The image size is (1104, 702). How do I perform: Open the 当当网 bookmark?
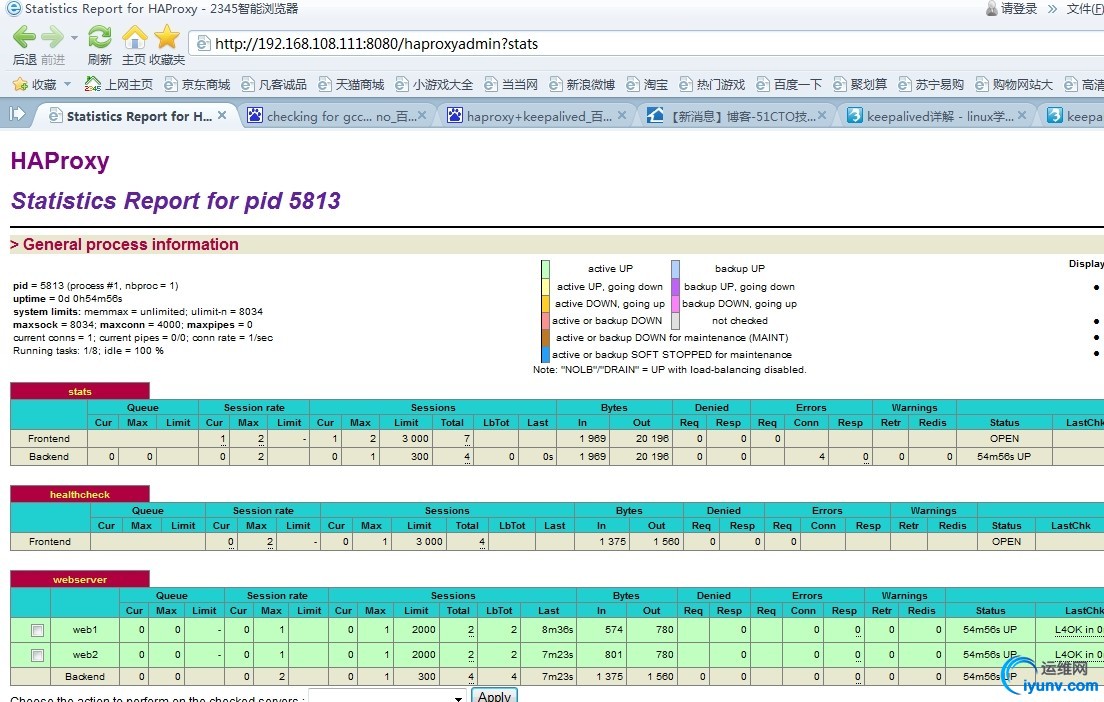pyautogui.click(x=510, y=84)
